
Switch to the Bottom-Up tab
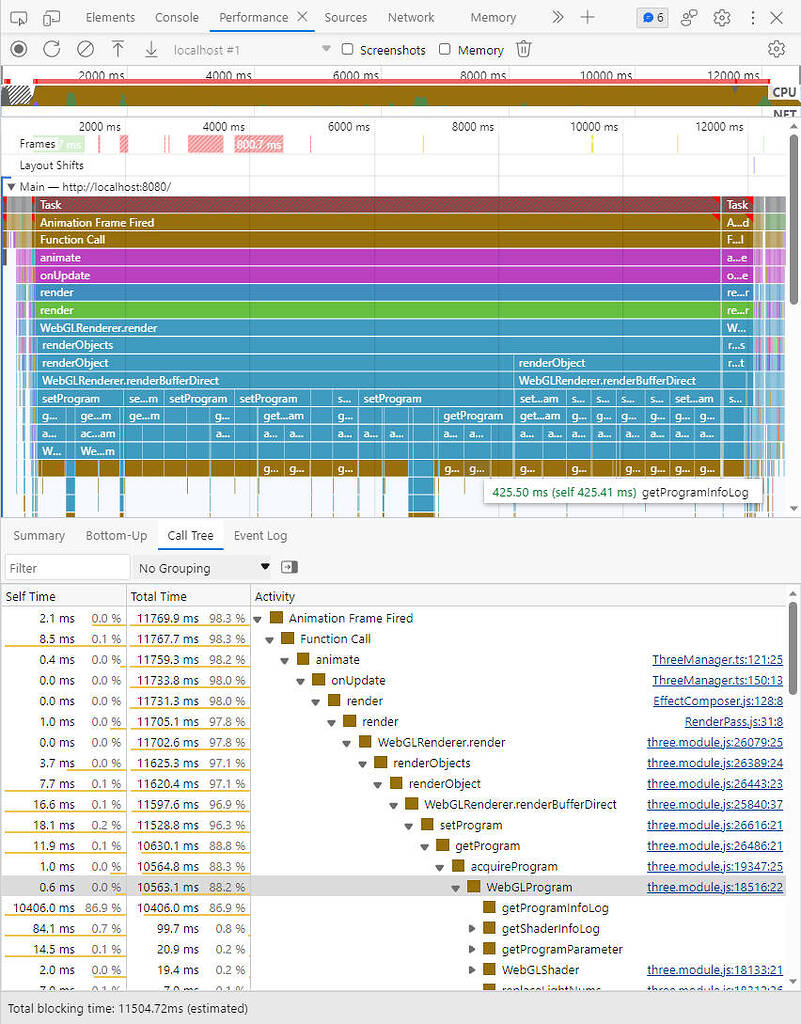click(116, 535)
